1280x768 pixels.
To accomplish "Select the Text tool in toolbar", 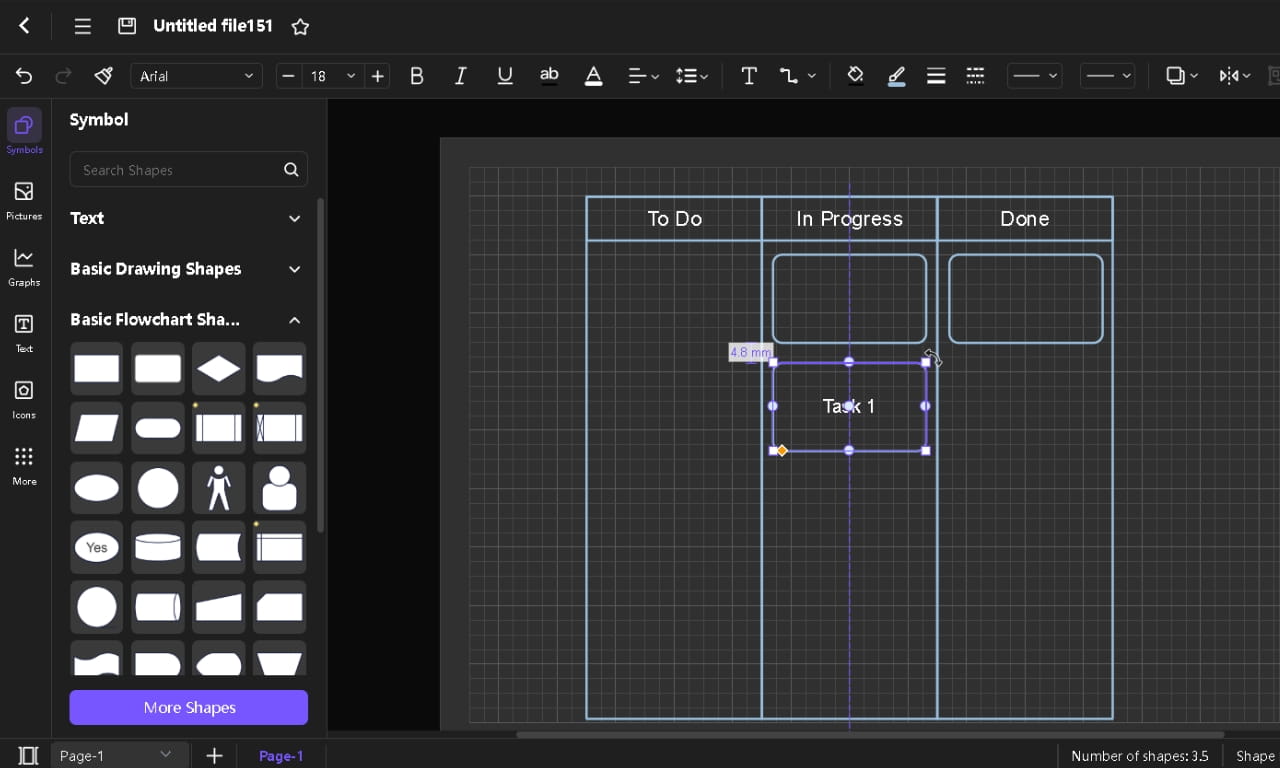I will pos(748,76).
